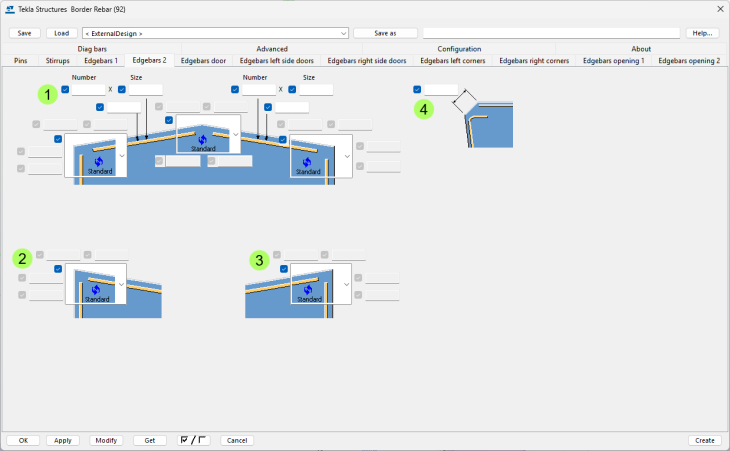
Task: Click the green number 1 marker
Action: coord(46,95)
